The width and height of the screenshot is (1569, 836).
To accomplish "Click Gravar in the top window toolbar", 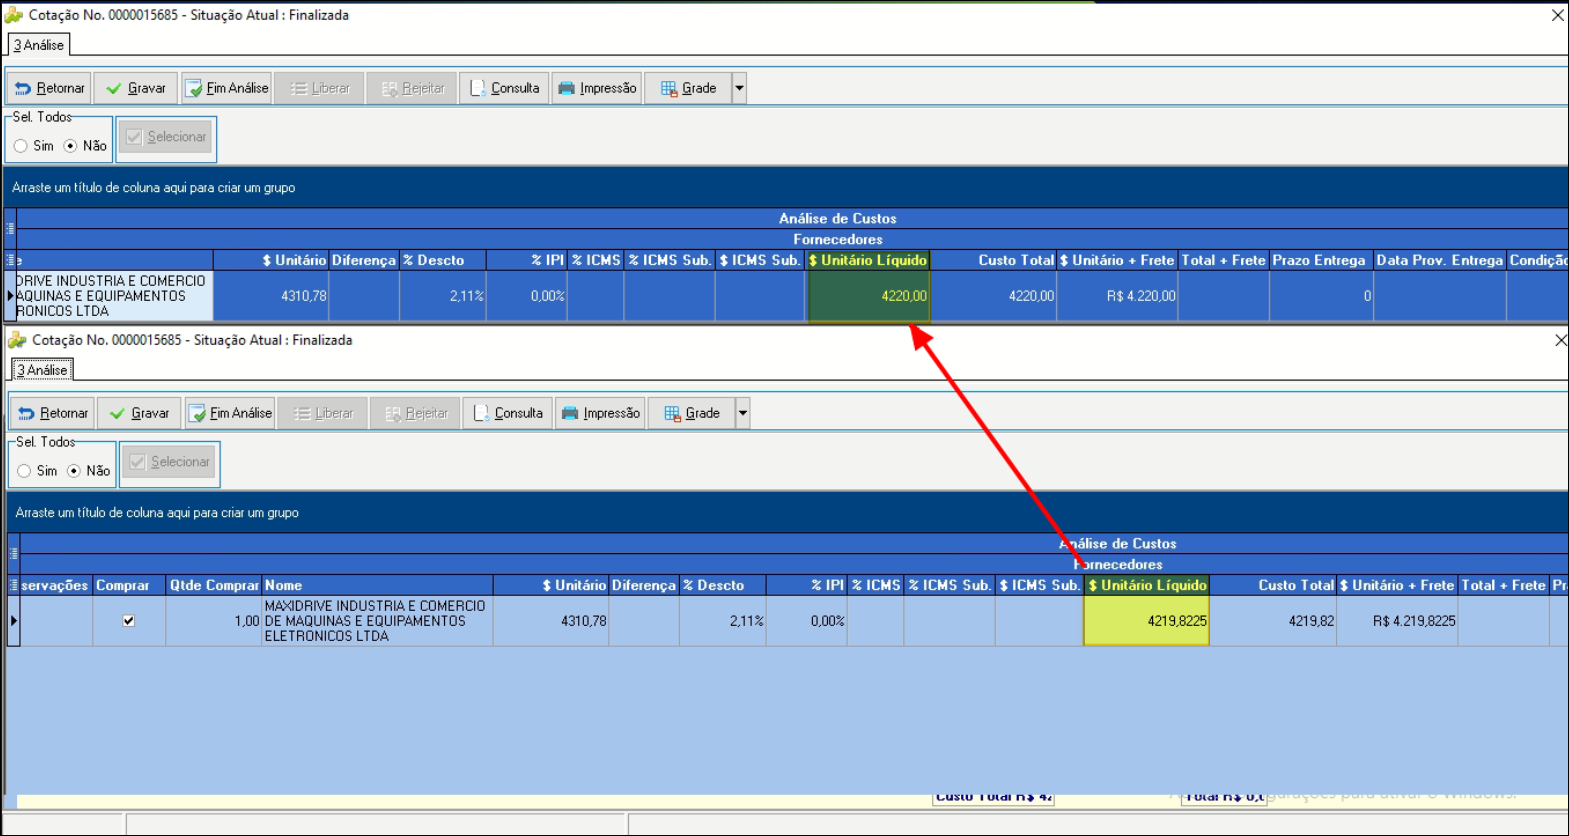I will [136, 88].
